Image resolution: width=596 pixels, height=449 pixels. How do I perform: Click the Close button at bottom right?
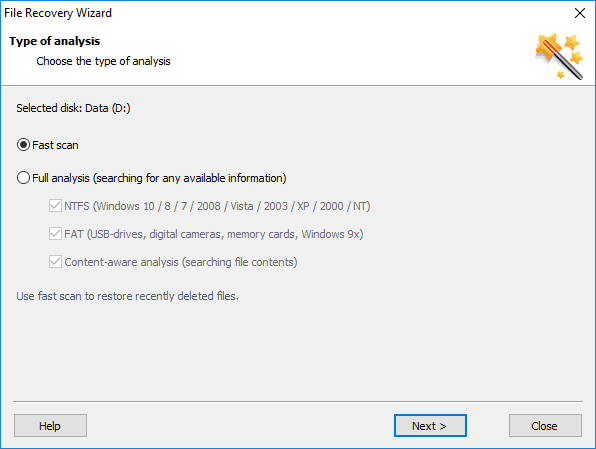tap(545, 425)
